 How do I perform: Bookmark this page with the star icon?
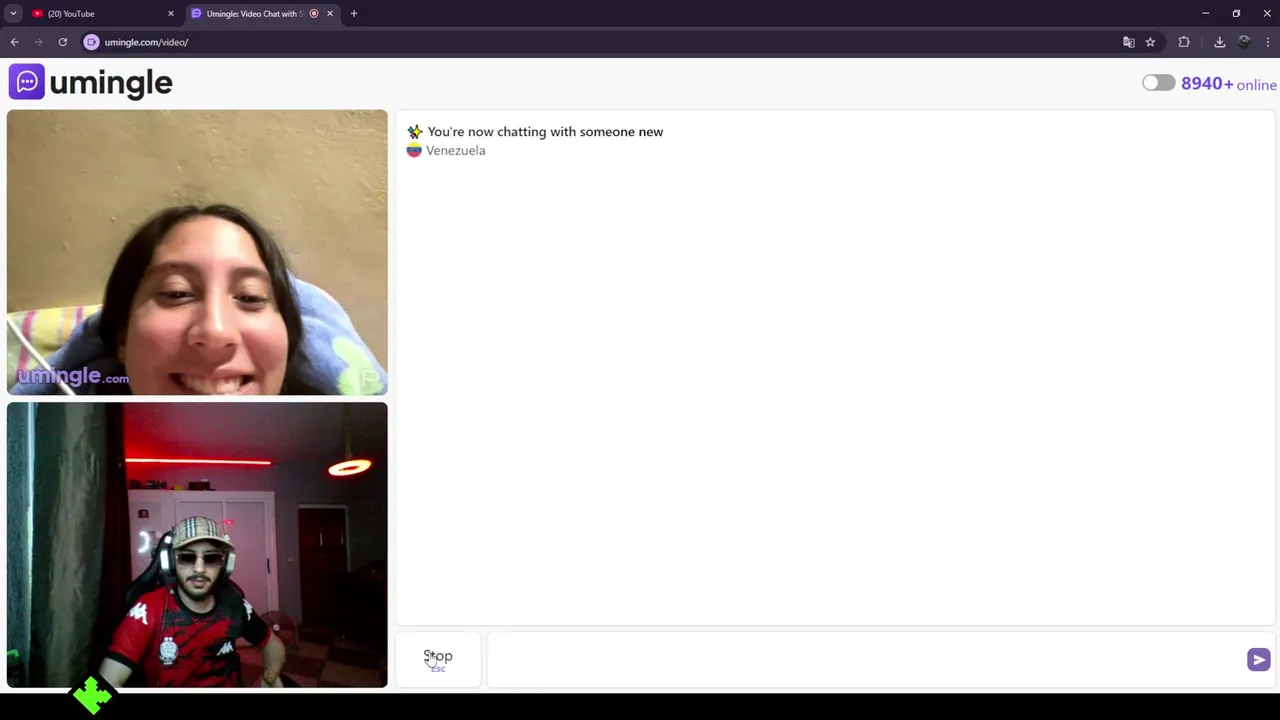click(x=1150, y=42)
